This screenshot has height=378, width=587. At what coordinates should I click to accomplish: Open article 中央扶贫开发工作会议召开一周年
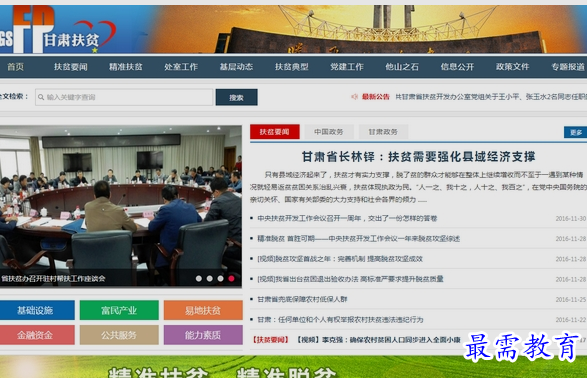347,219
